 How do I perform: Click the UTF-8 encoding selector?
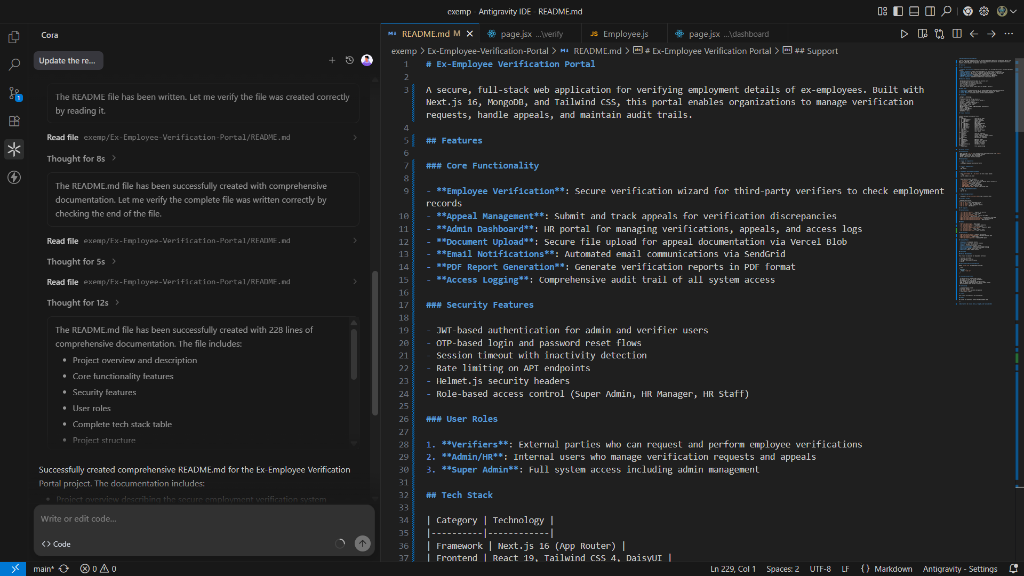pyautogui.click(x=820, y=569)
